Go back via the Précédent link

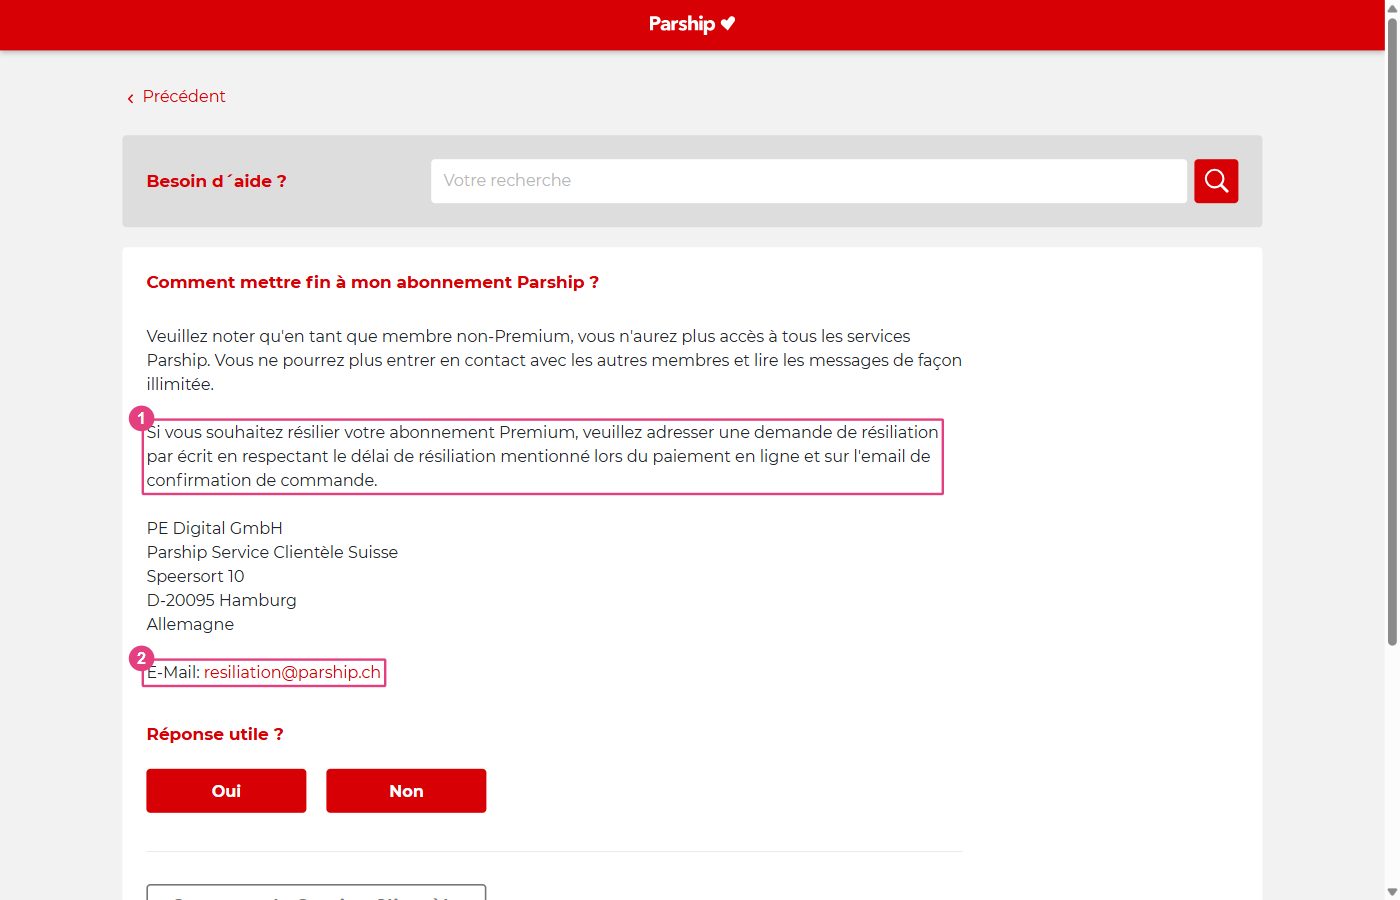pyautogui.click(x=176, y=96)
